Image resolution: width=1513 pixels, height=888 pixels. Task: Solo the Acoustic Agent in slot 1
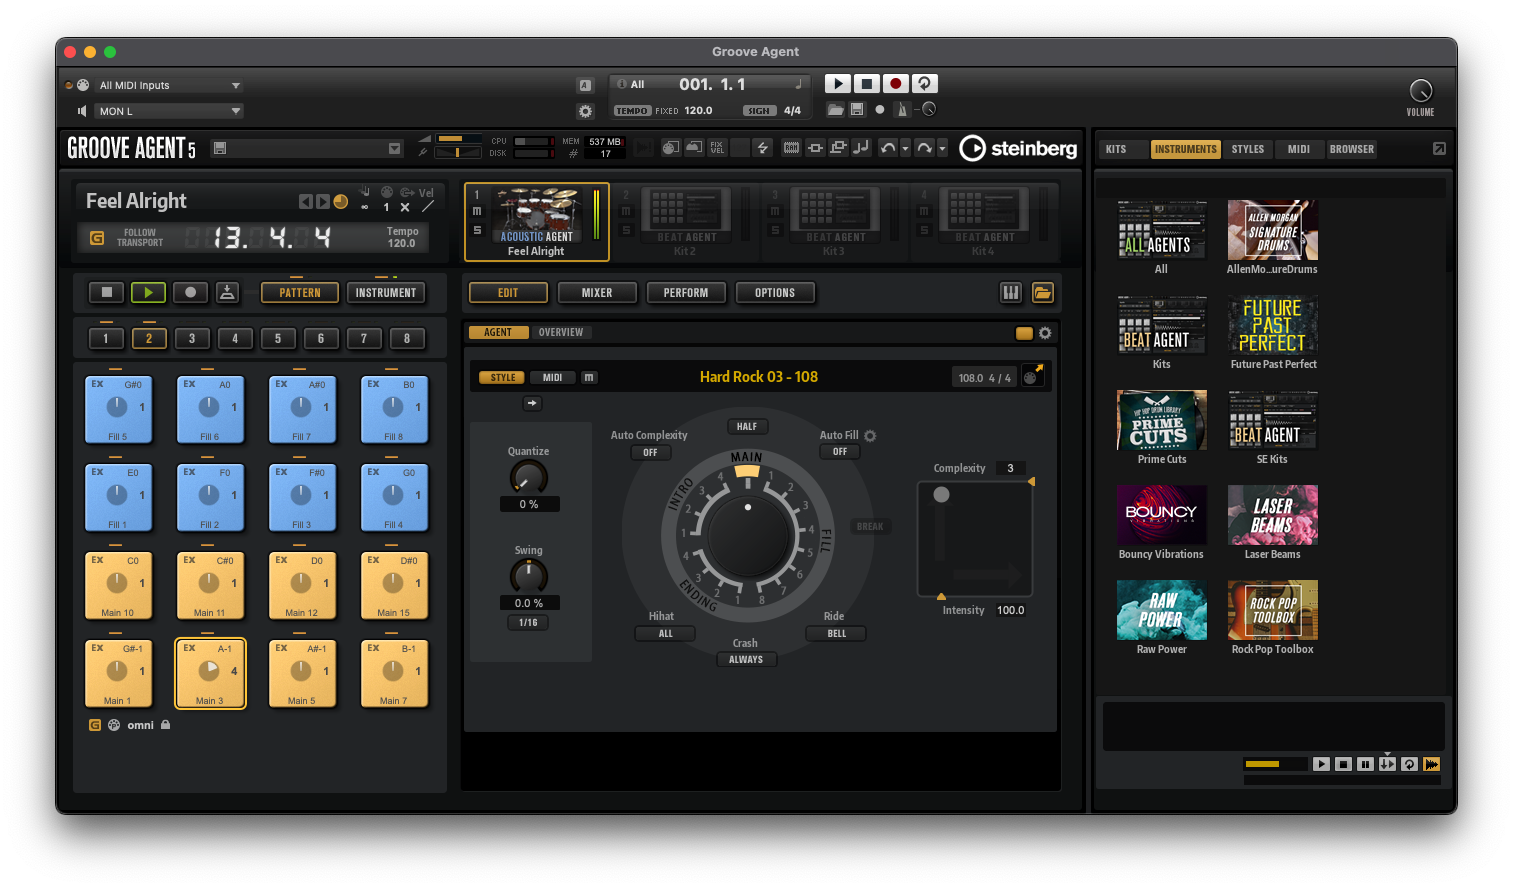[x=477, y=230]
